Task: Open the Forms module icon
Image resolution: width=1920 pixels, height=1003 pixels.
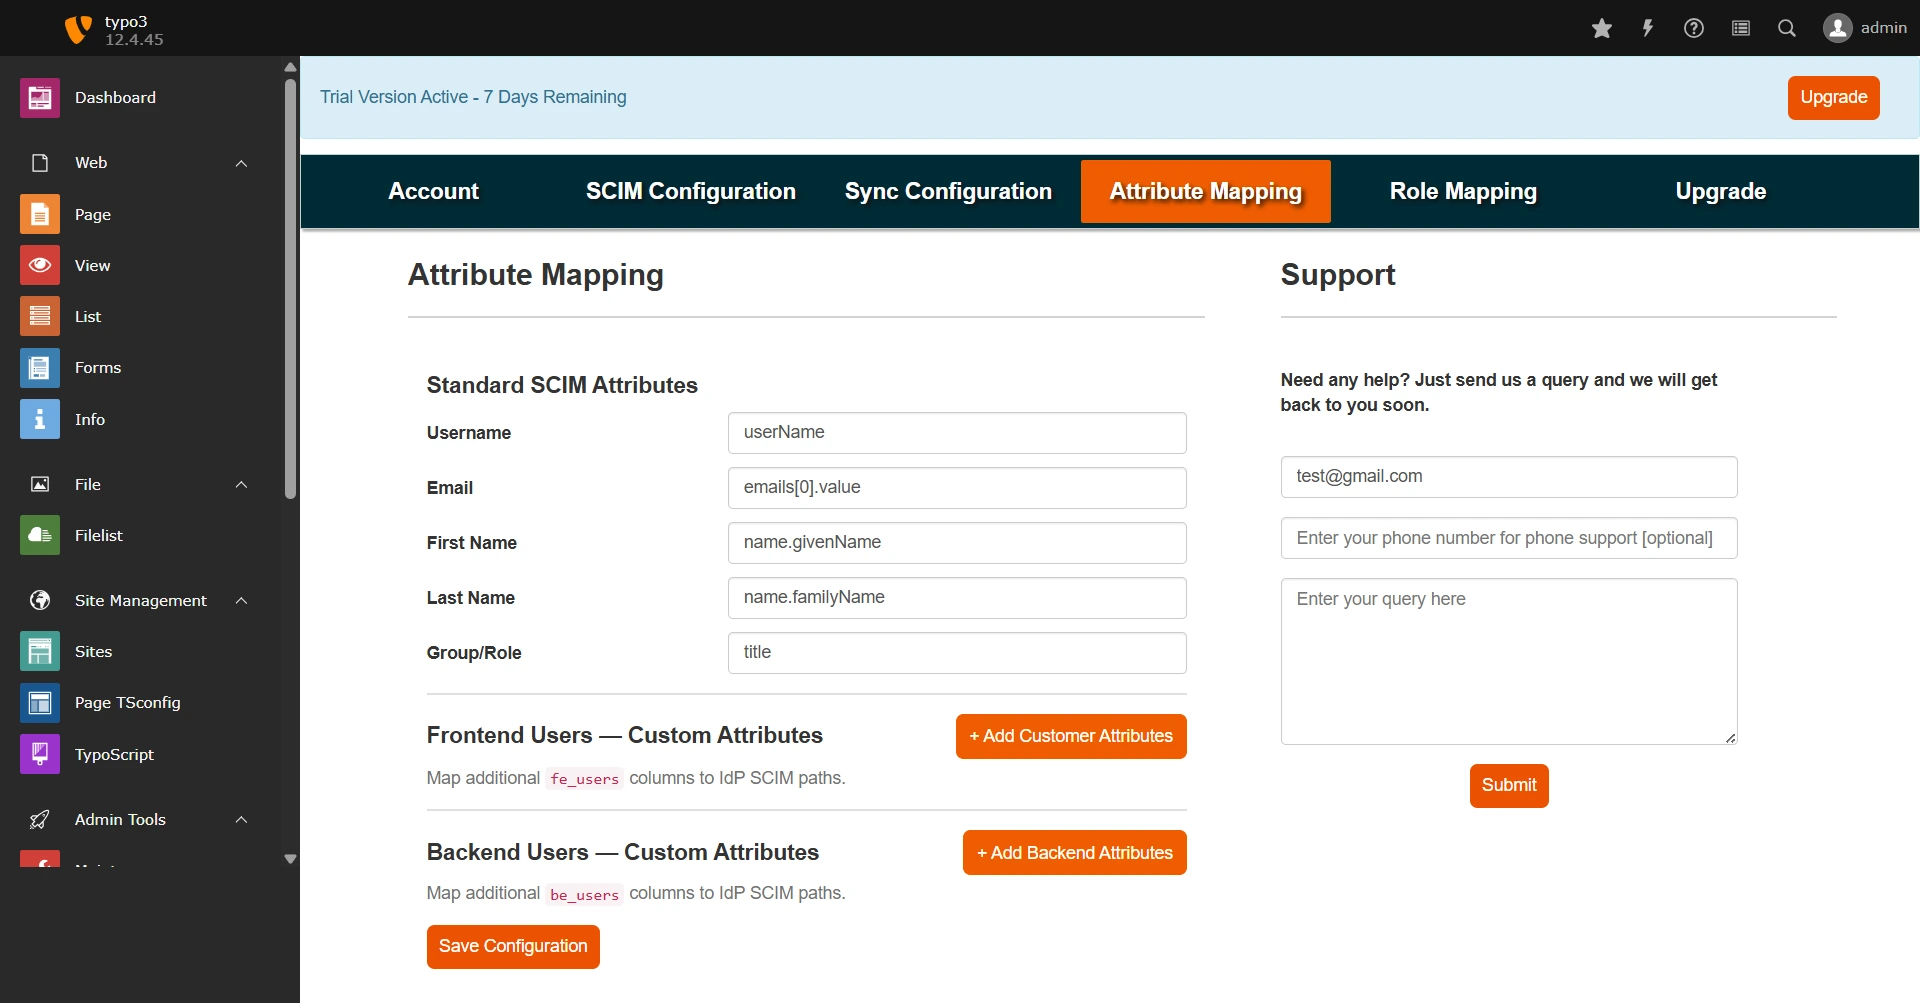Action: pyautogui.click(x=40, y=368)
